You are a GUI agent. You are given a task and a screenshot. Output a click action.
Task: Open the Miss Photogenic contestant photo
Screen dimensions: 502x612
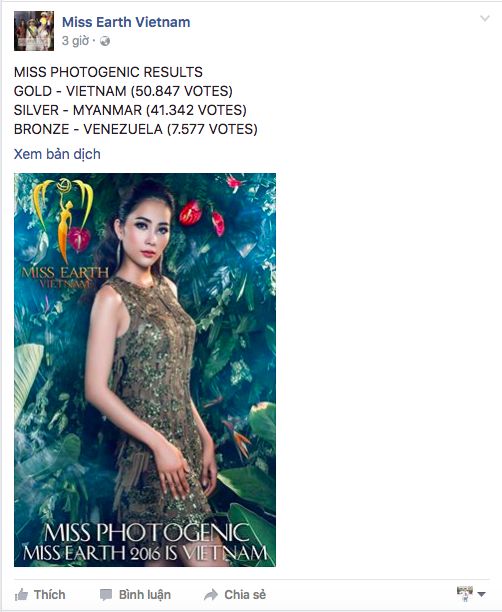[145, 370]
